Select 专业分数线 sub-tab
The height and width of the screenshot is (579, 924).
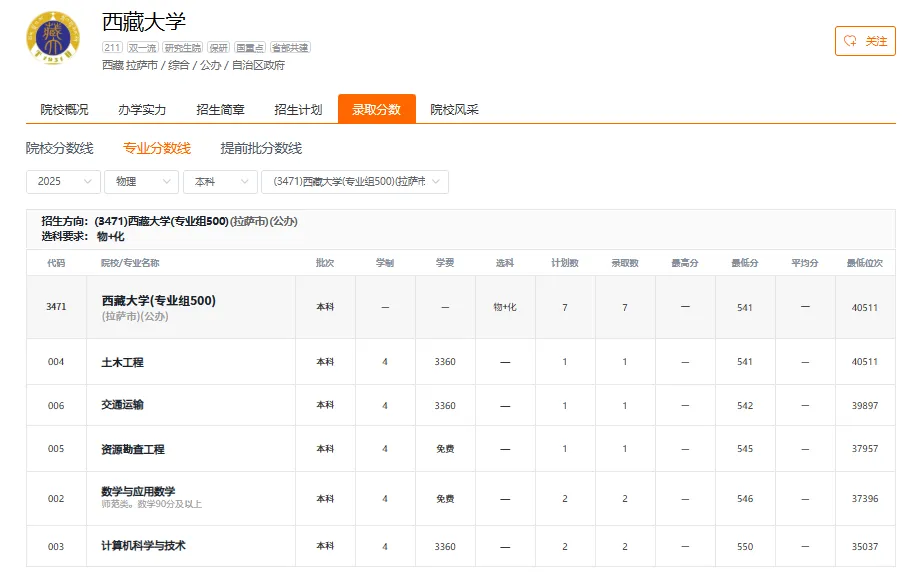157,148
